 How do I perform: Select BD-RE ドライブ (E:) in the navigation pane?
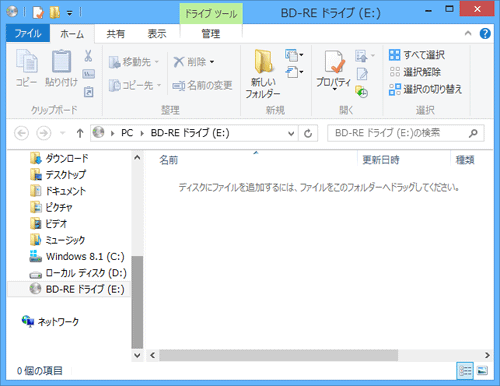click(68, 289)
